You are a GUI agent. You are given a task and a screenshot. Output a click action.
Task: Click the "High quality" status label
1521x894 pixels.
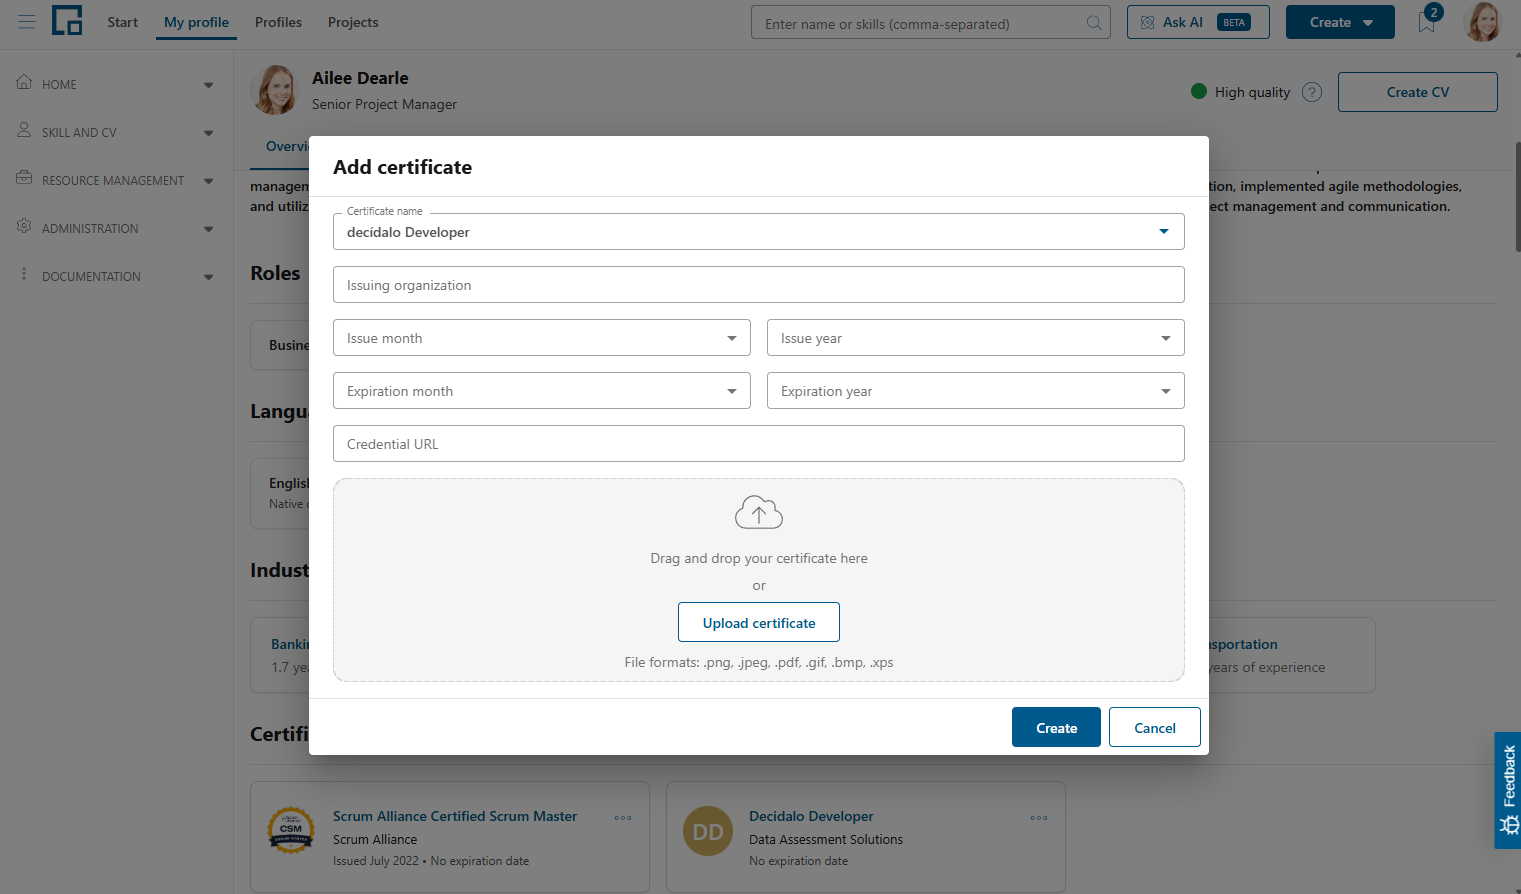(1252, 92)
